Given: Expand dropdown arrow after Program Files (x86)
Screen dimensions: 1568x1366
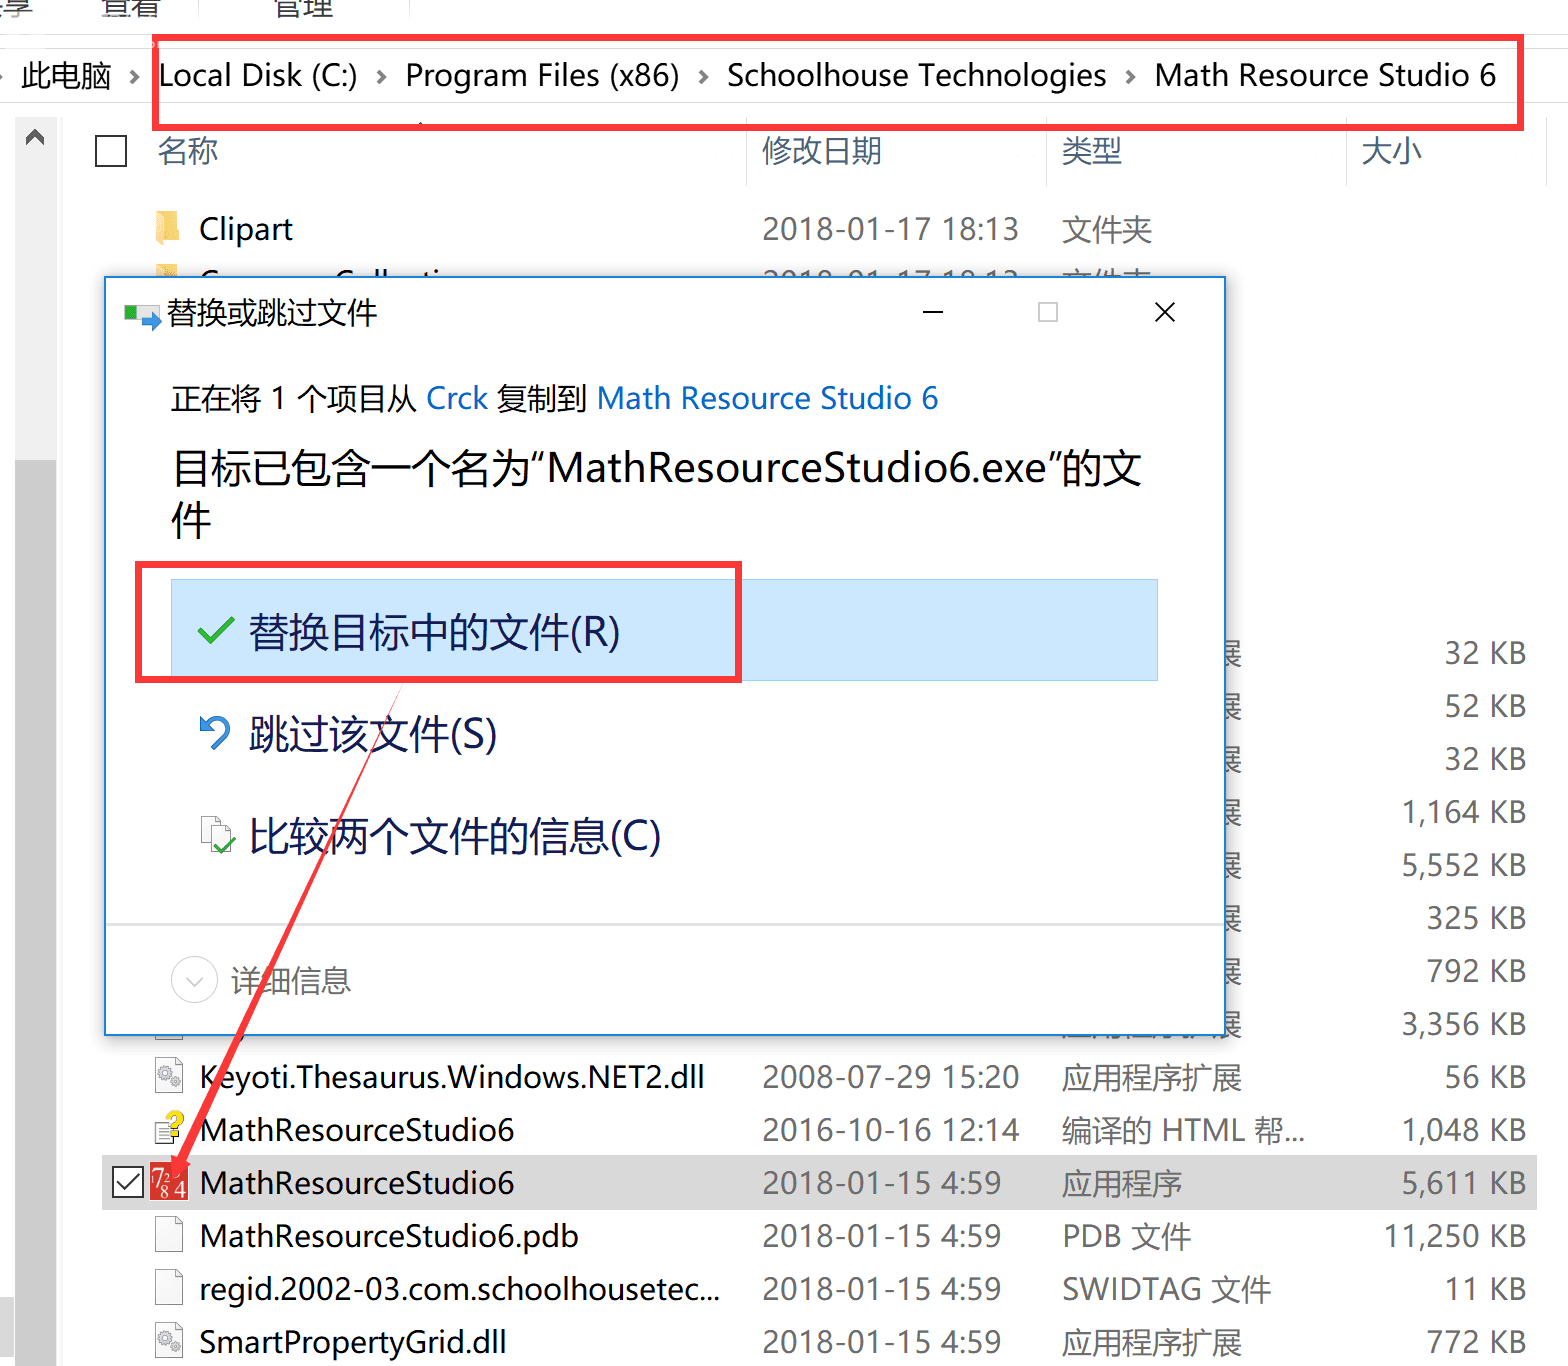Looking at the screenshot, I should [x=703, y=76].
